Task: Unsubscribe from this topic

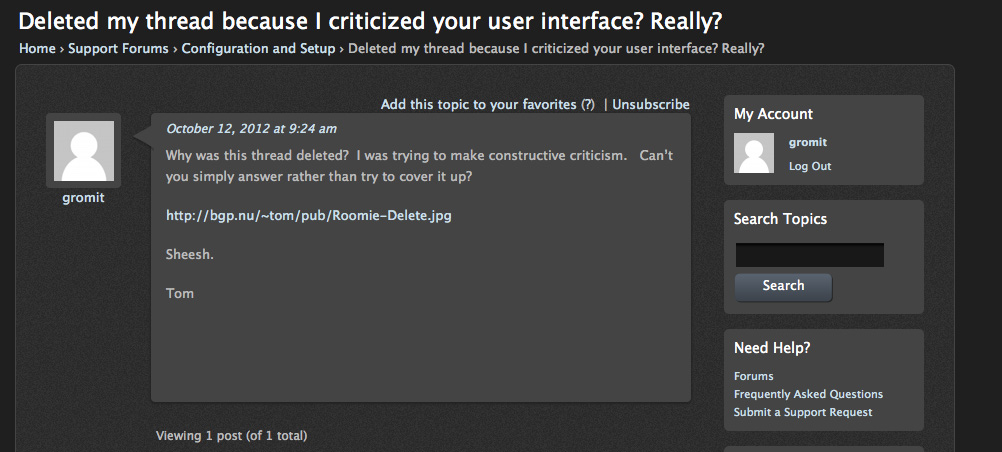Action: tap(651, 104)
